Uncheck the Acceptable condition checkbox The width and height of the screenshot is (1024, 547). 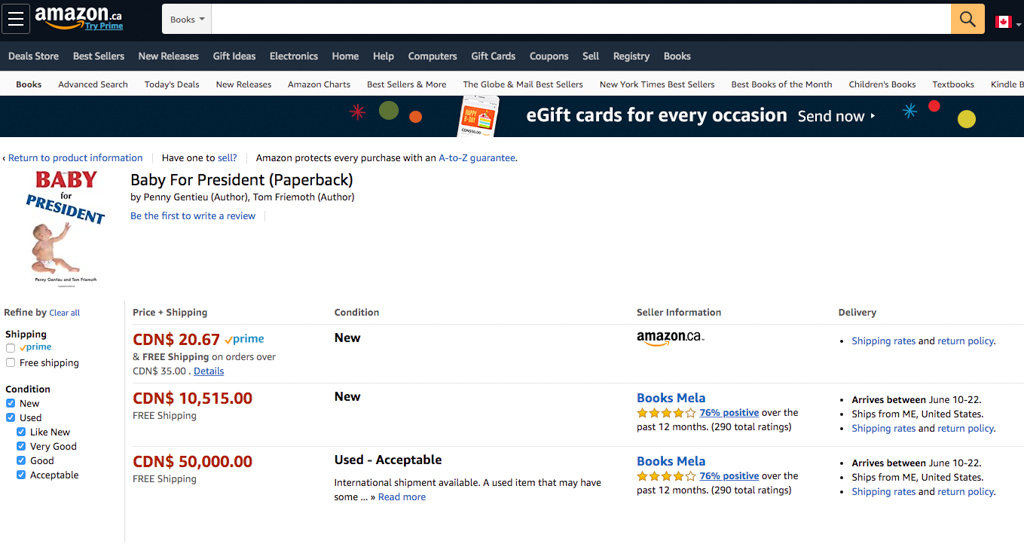tap(21, 475)
